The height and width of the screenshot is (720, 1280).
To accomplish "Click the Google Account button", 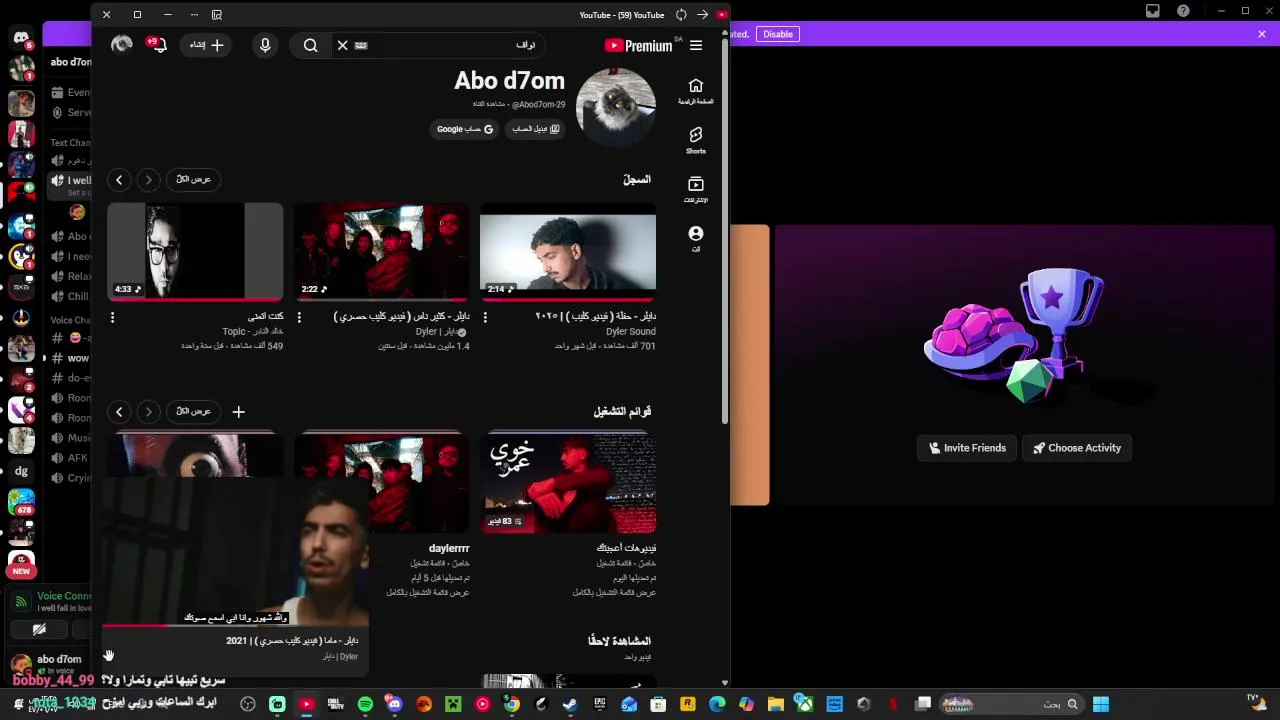I will pyautogui.click(x=464, y=129).
